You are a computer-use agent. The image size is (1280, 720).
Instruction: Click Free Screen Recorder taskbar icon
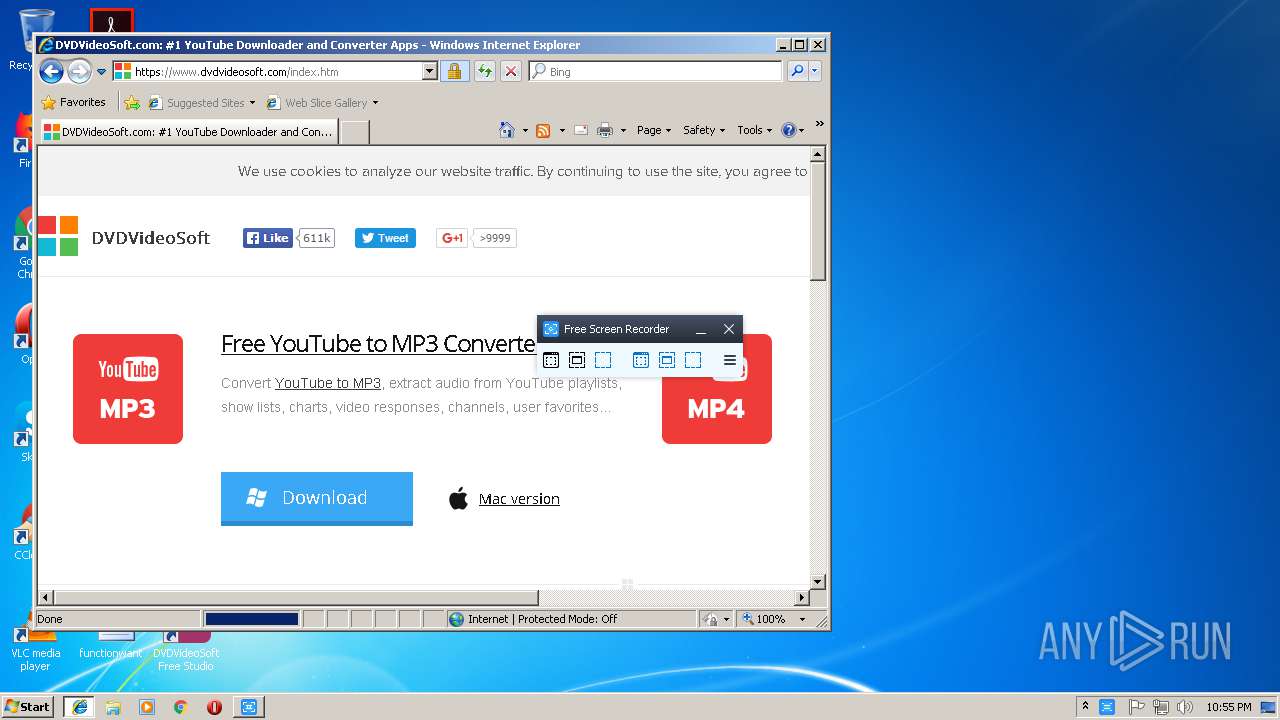[x=249, y=707]
